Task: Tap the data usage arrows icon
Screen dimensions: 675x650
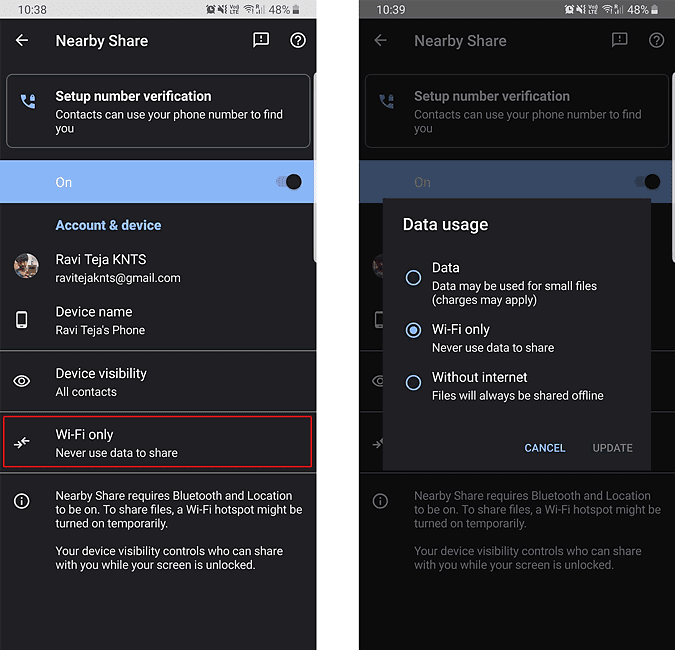Action: [22, 443]
